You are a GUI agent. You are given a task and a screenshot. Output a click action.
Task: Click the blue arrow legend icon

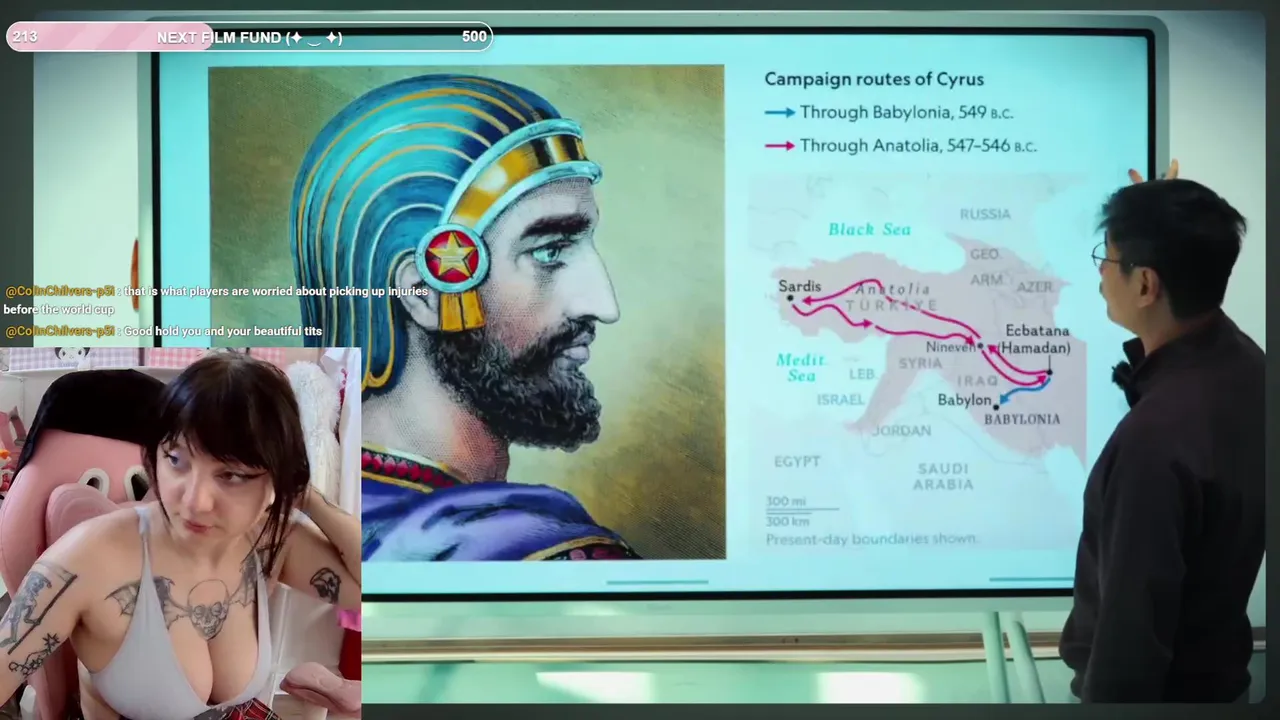(780, 113)
